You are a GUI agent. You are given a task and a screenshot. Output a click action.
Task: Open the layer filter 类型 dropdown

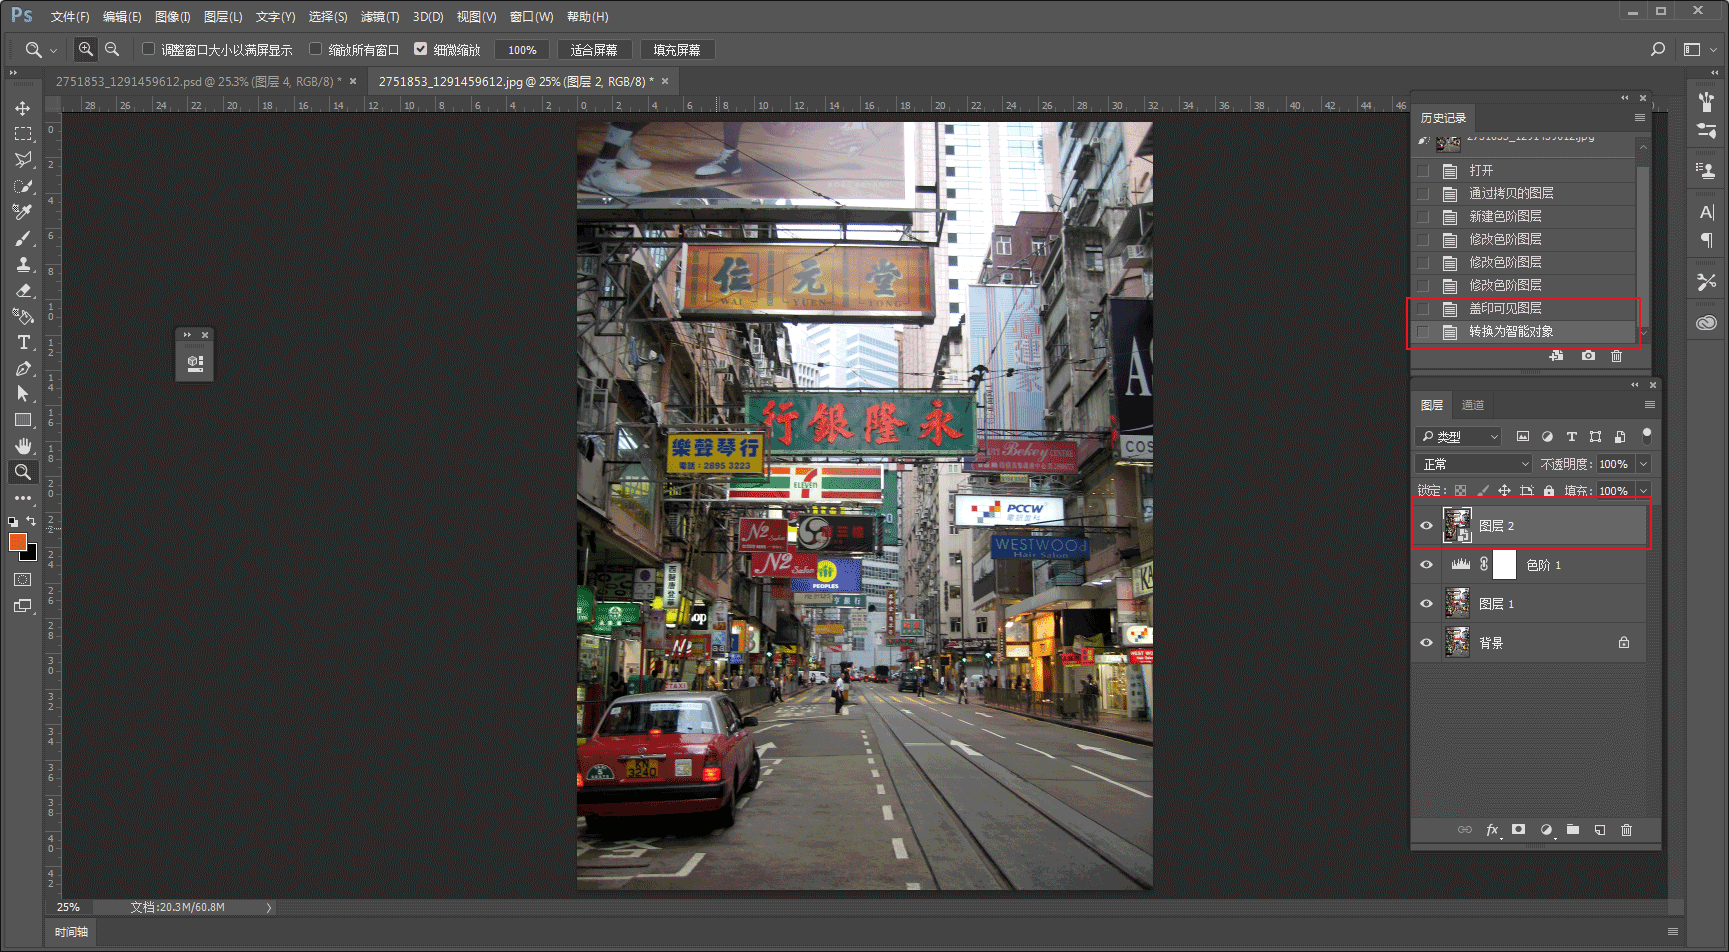tap(1458, 437)
